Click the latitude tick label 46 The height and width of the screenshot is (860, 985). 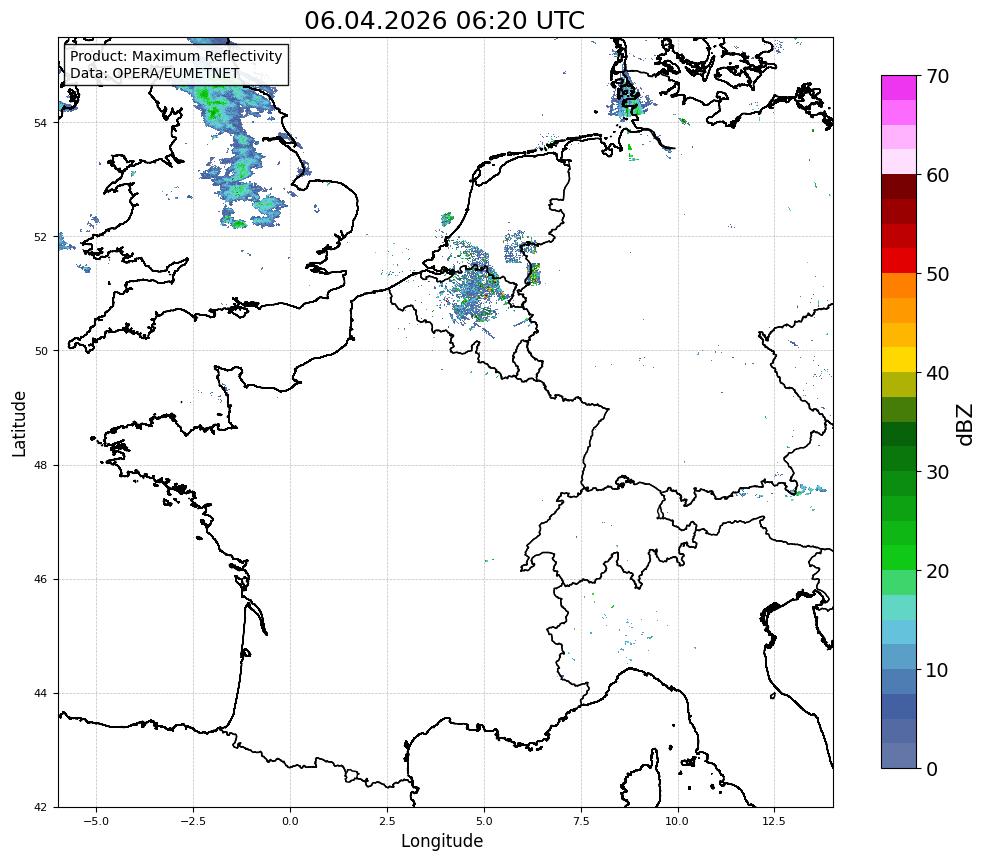(40, 579)
